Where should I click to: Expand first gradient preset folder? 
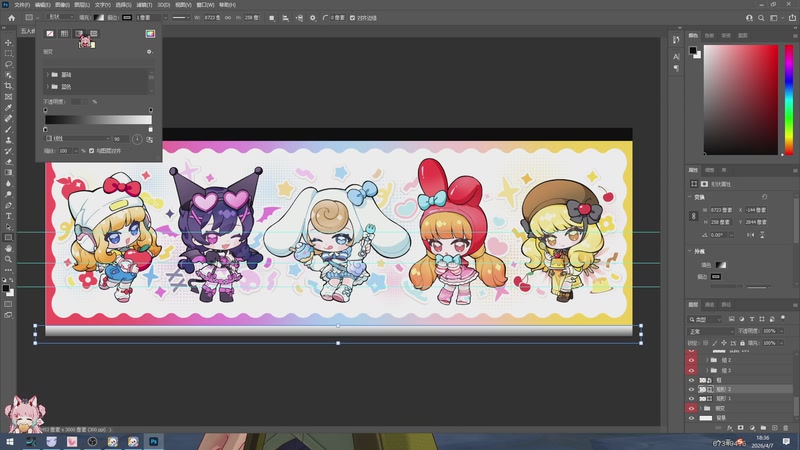(48, 74)
